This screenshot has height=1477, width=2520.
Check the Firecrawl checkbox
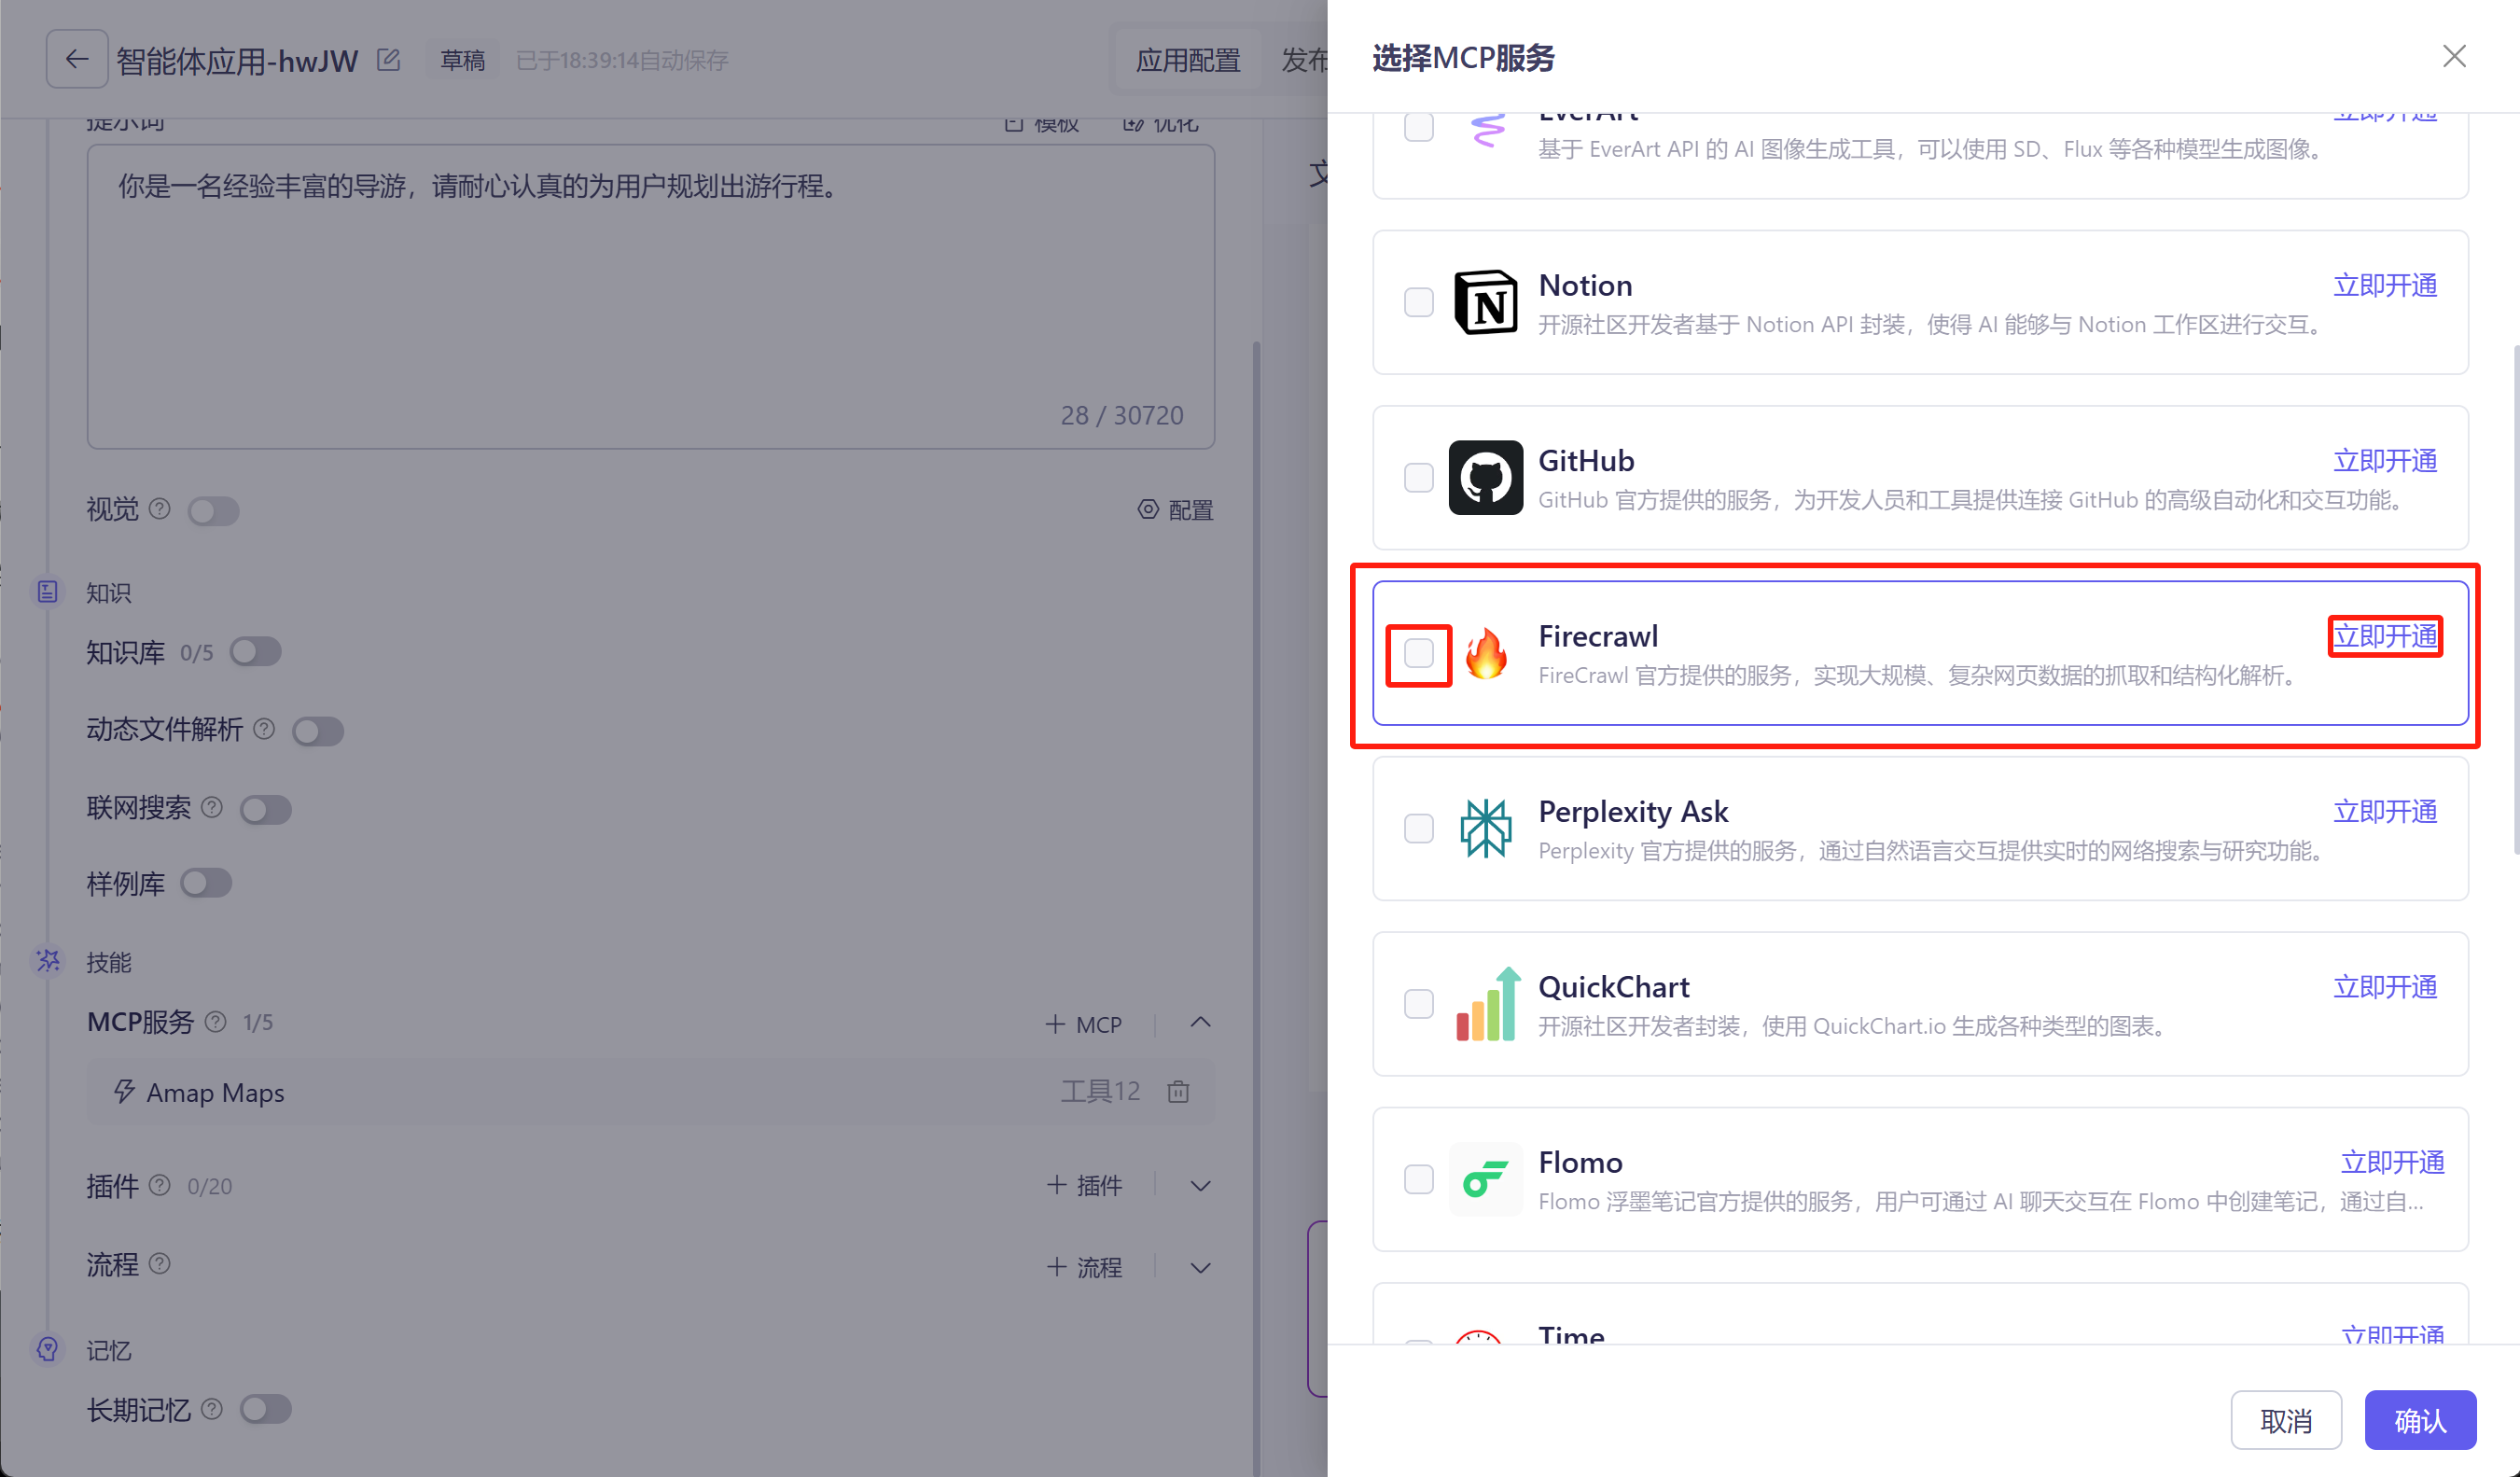pyautogui.click(x=1418, y=653)
